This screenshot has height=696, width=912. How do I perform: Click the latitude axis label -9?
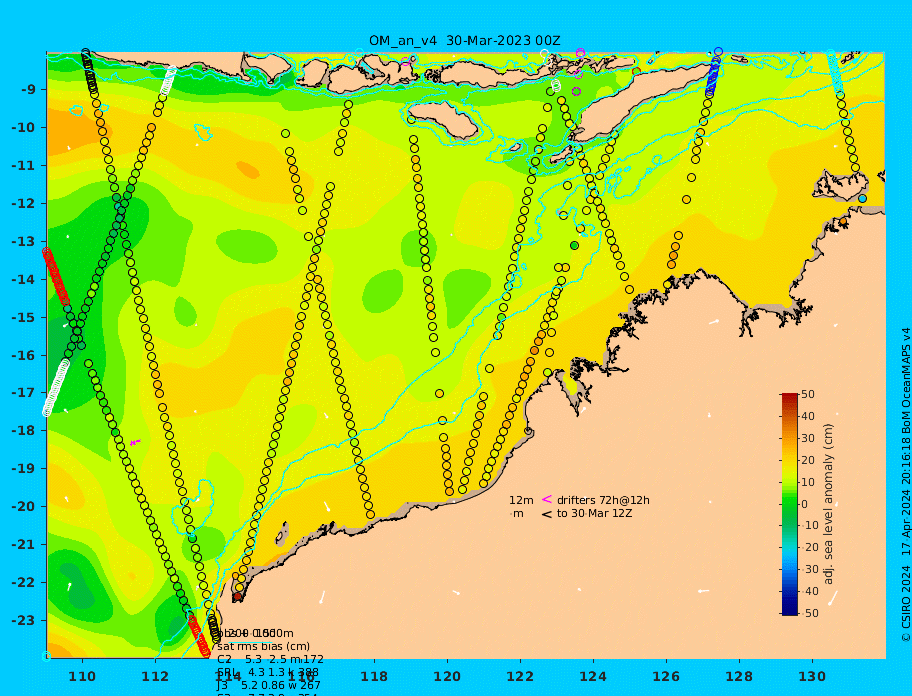pyautogui.click(x=28, y=90)
